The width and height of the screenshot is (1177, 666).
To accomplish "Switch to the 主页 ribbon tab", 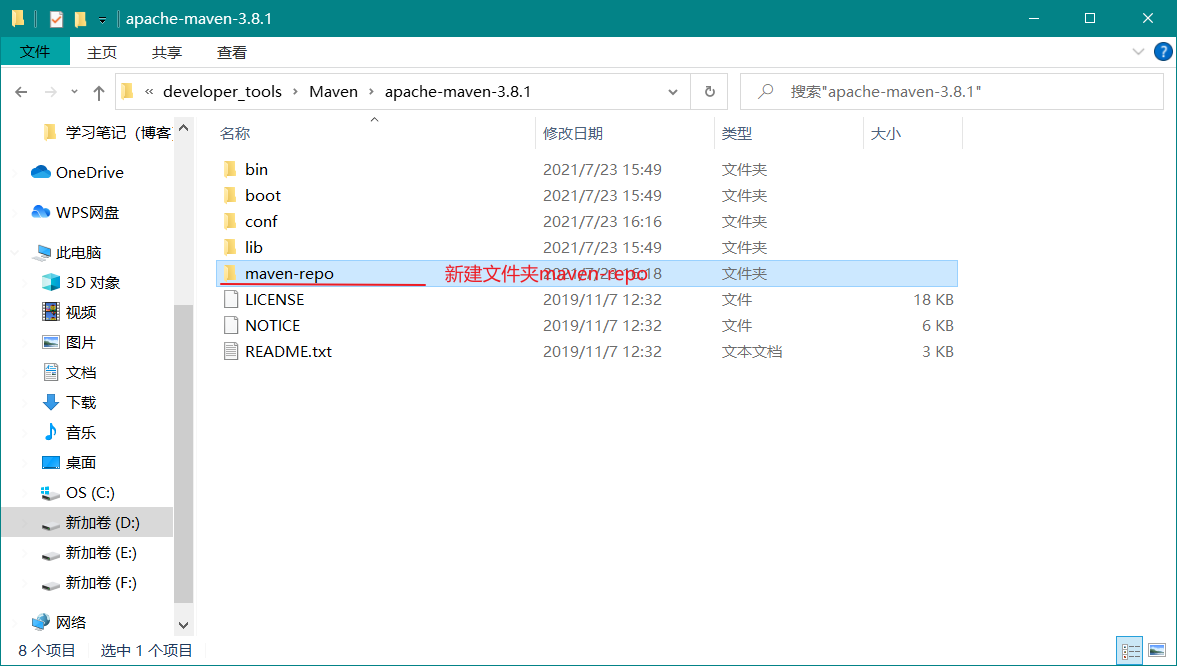I will [102, 52].
